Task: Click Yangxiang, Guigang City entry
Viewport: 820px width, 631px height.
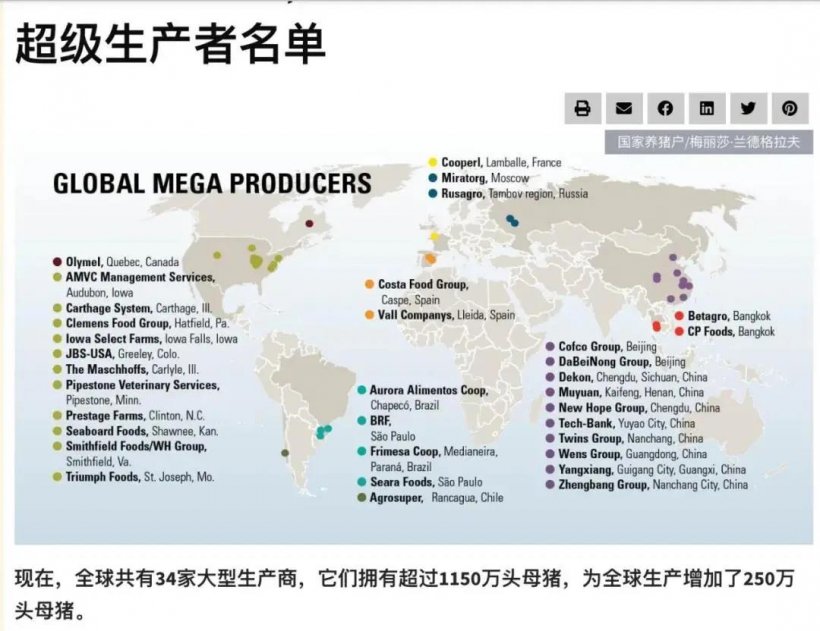Action: pyautogui.click(x=646, y=469)
